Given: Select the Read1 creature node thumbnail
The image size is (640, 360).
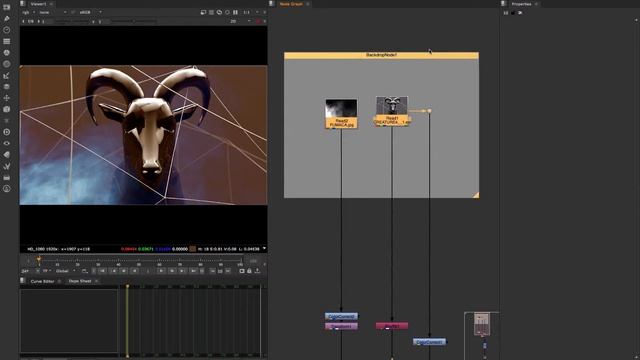Looking at the screenshot, I should pos(392,106).
